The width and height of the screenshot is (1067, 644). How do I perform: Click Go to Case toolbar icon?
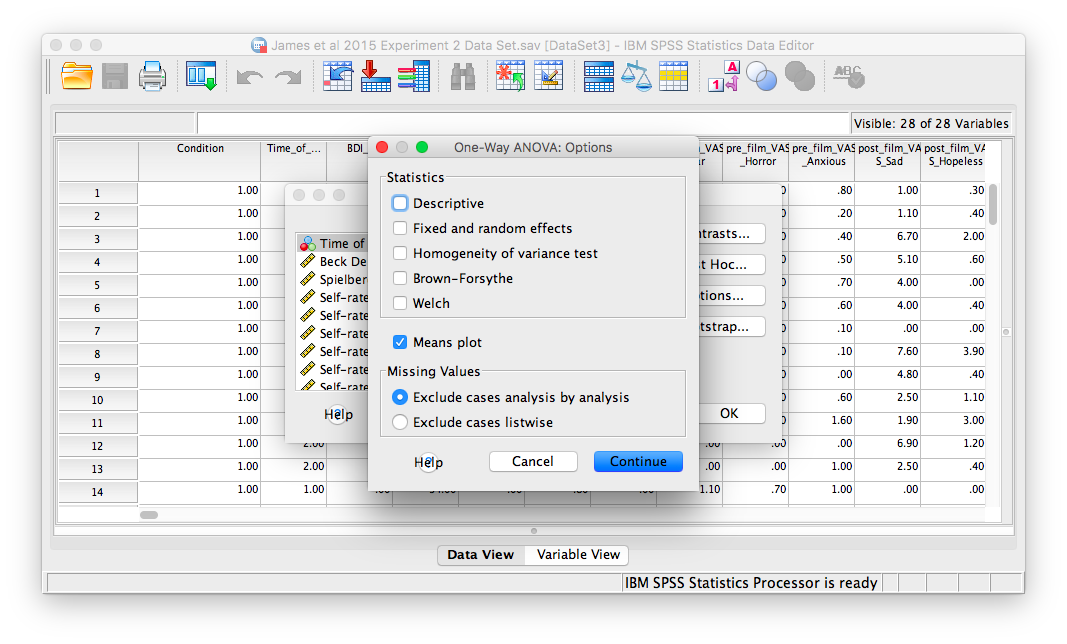coord(338,76)
